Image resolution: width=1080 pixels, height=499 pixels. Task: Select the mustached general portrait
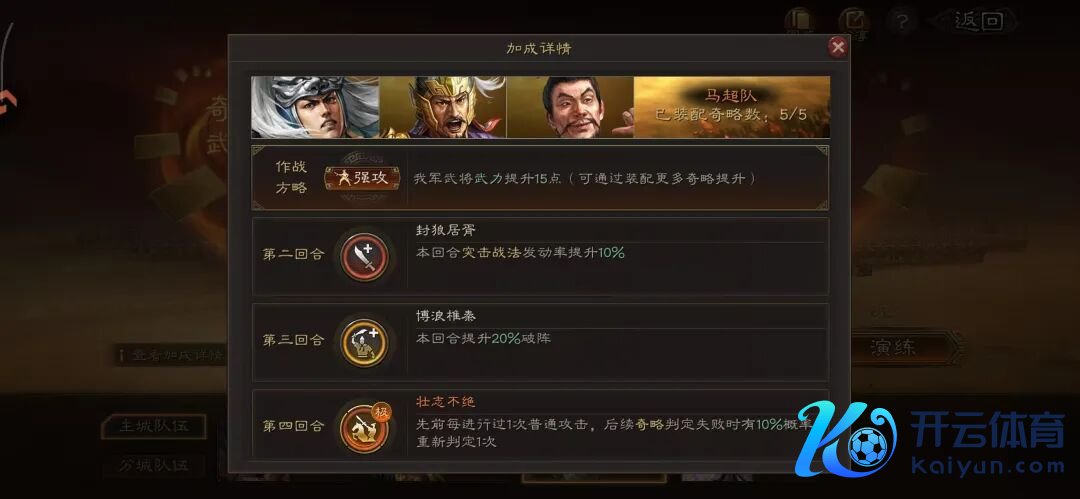click(x=570, y=108)
